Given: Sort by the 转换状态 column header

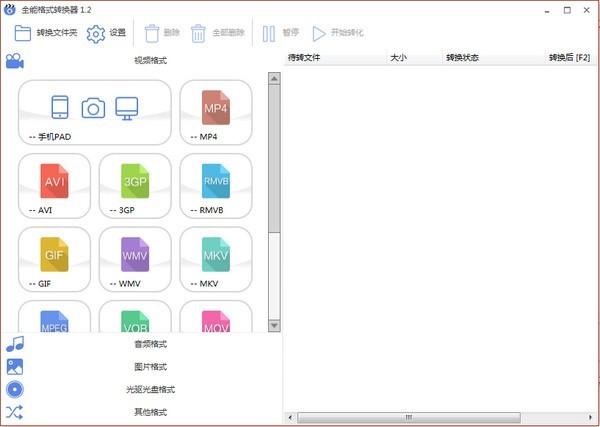Looking at the screenshot, I should pyautogui.click(x=494, y=58).
